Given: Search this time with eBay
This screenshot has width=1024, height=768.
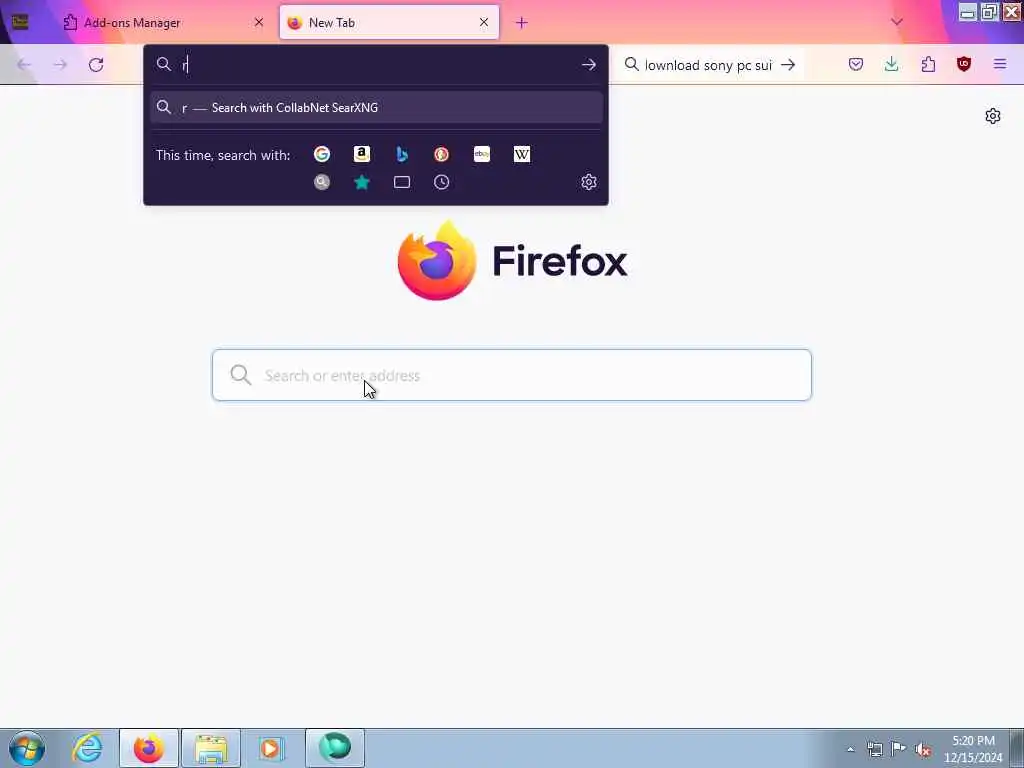Looking at the screenshot, I should point(482,154).
